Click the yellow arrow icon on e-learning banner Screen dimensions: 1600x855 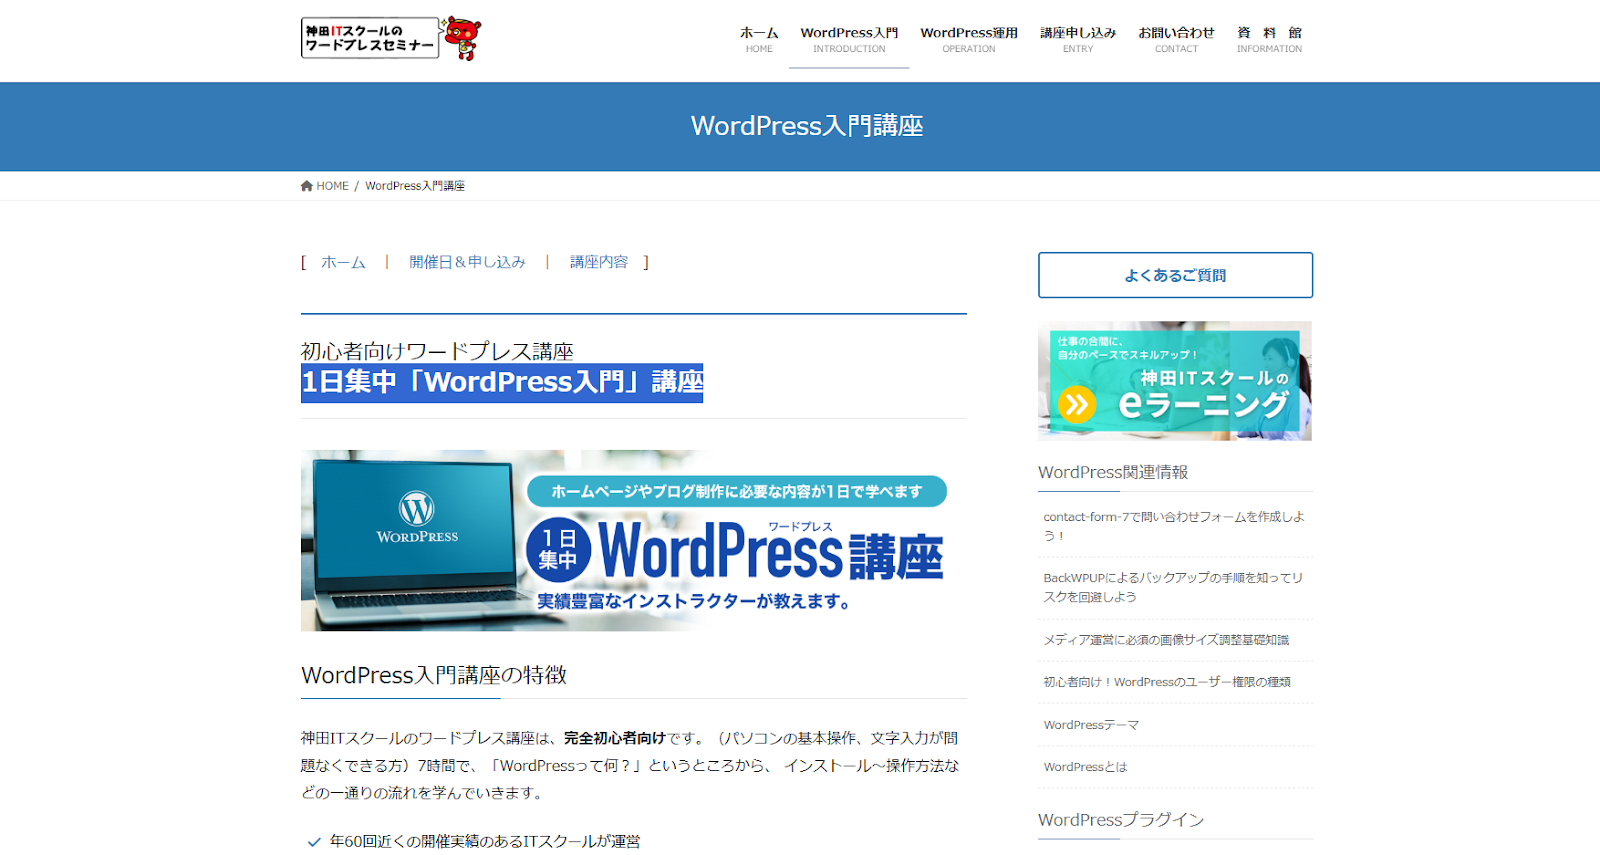1077,405
